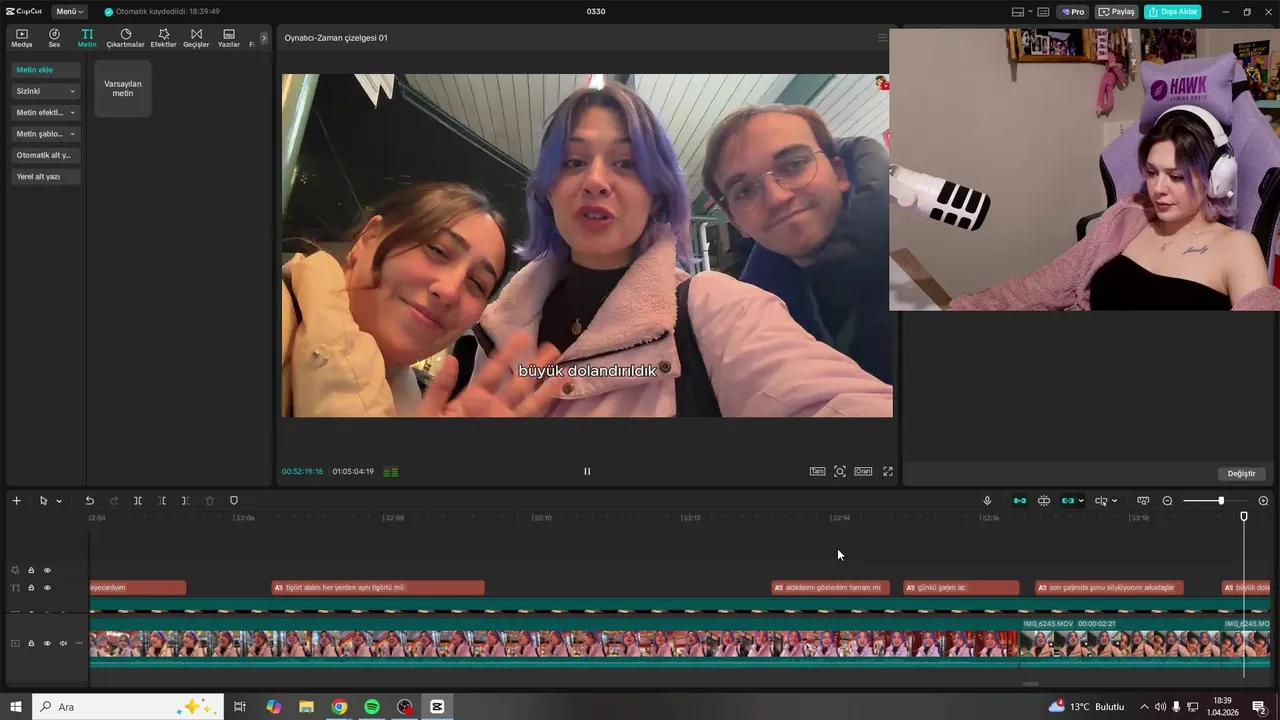The width and height of the screenshot is (1280, 720).
Task: Expand the Metin şablonları section
Action: pyautogui.click(x=46, y=134)
